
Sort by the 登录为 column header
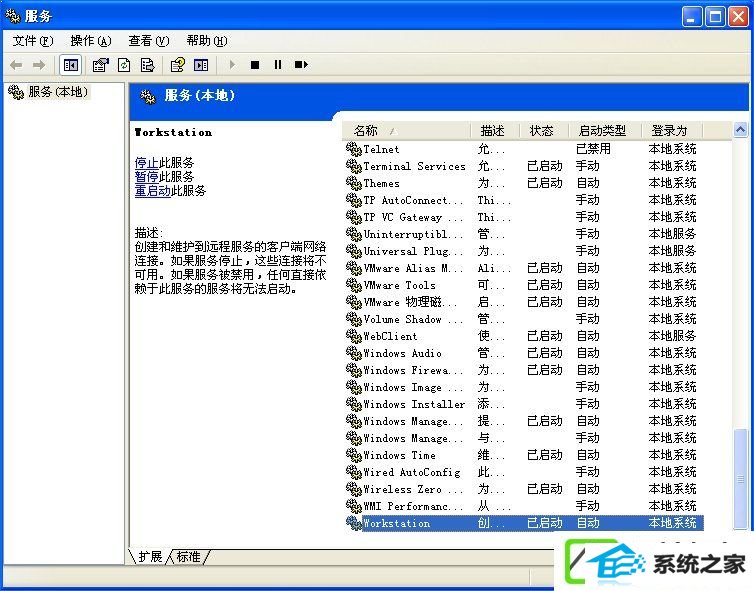pos(672,130)
